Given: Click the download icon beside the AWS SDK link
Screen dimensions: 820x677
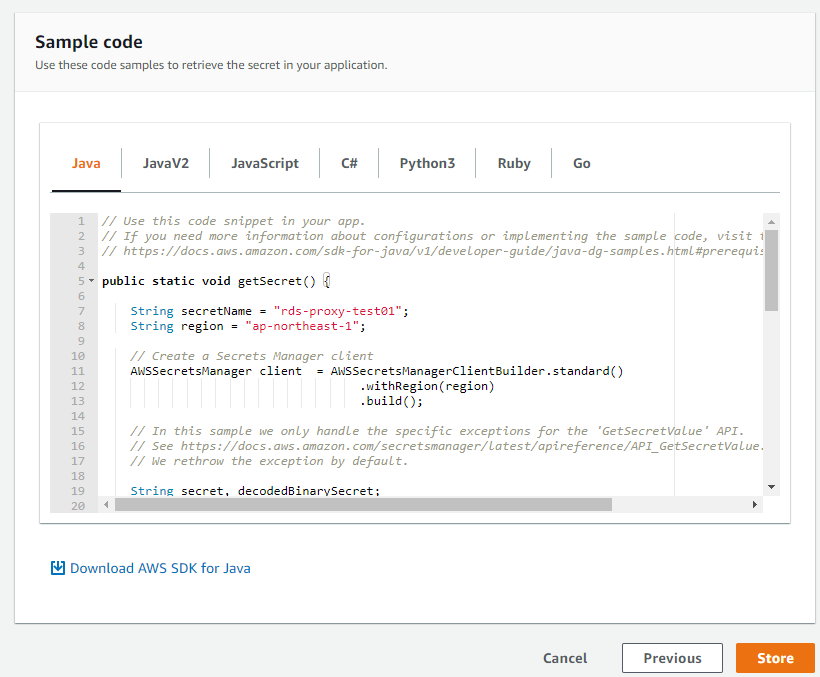Looking at the screenshot, I should [58, 568].
